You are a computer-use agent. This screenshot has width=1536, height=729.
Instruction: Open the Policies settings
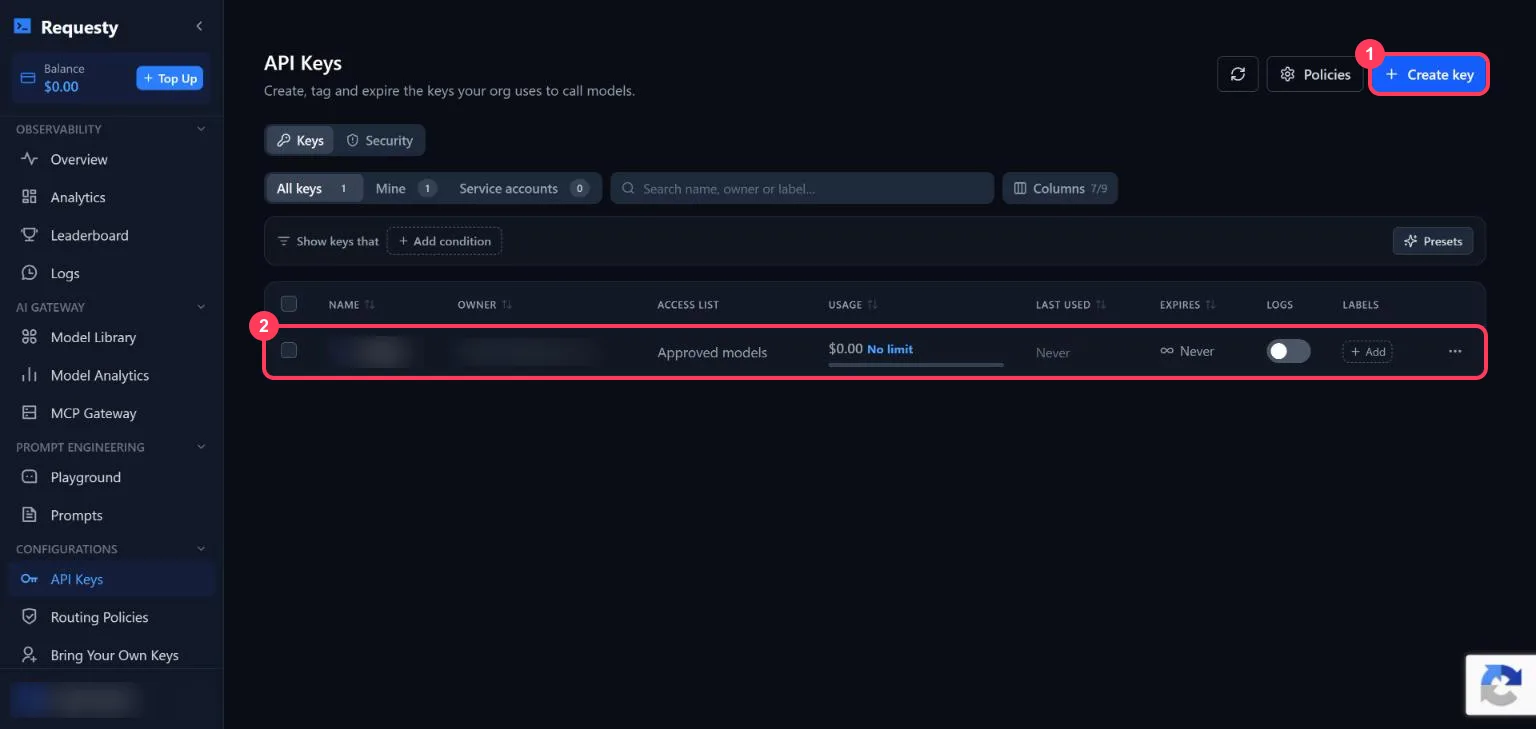click(x=1315, y=74)
